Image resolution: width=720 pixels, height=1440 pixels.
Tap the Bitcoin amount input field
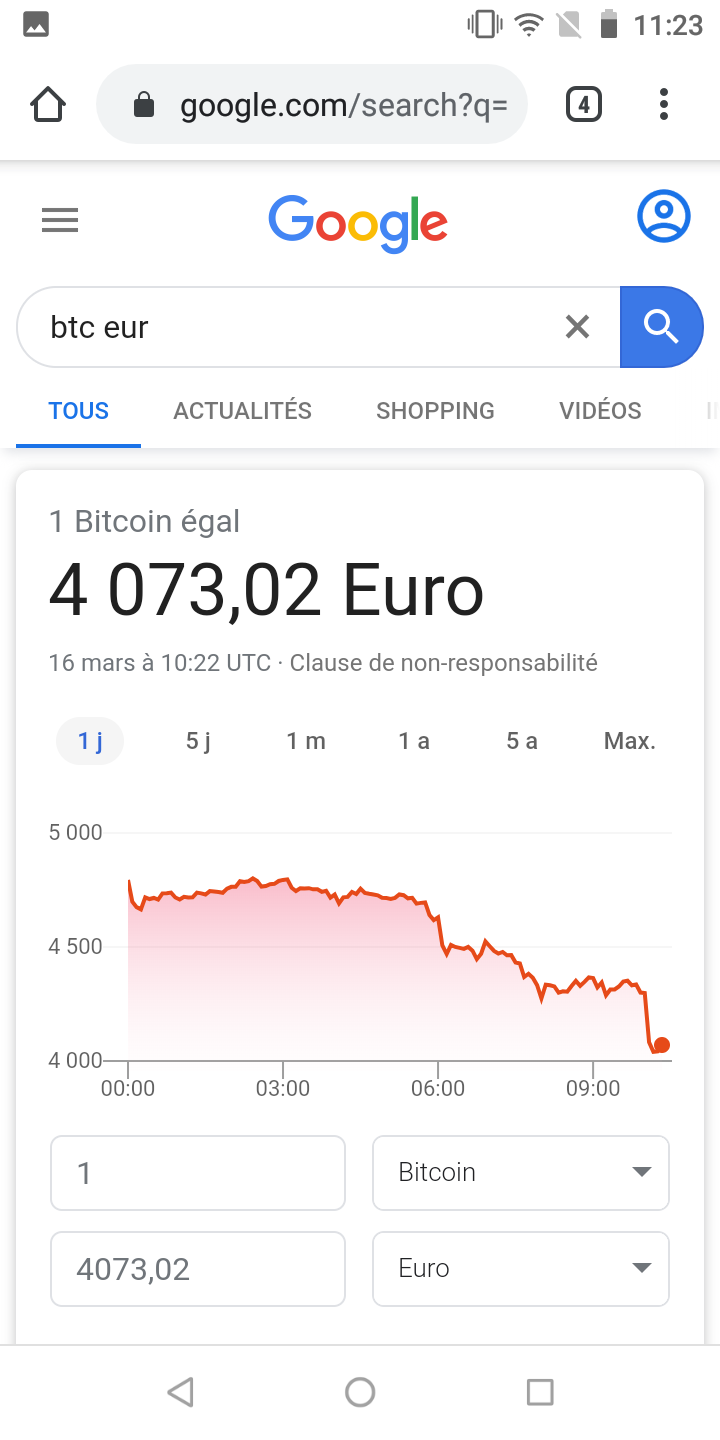198,1173
